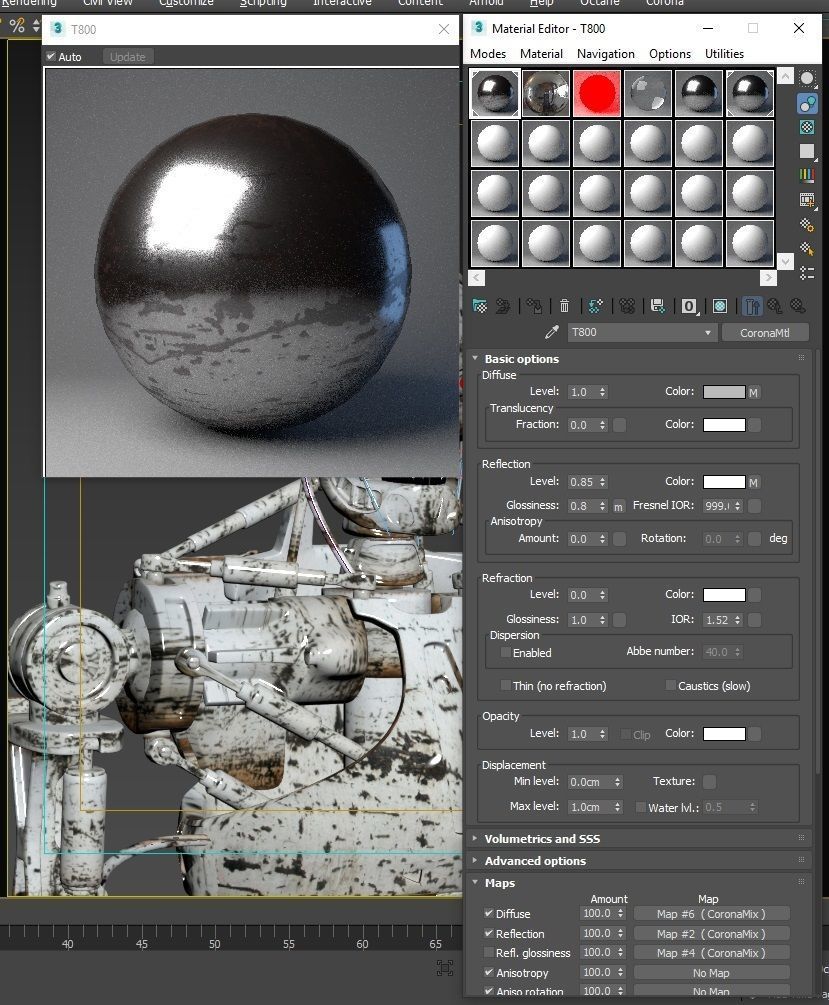Open Sample Type flyout icon

pyautogui.click(x=807, y=79)
